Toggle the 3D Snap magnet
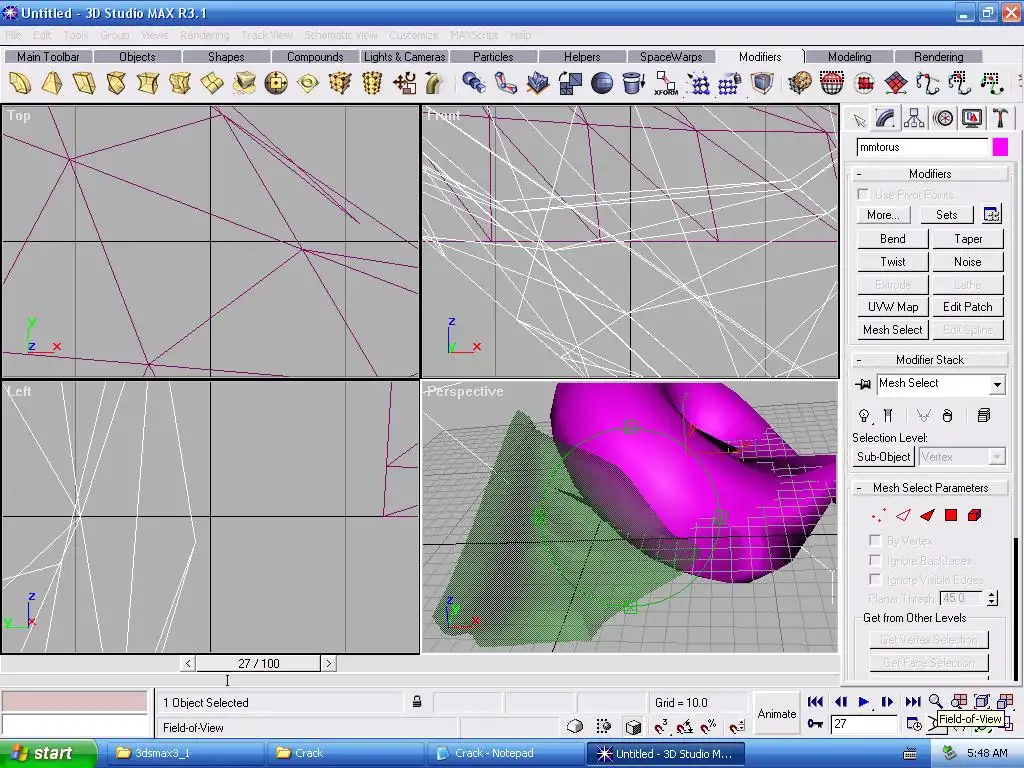Image resolution: width=1024 pixels, height=768 pixels. coord(660,726)
